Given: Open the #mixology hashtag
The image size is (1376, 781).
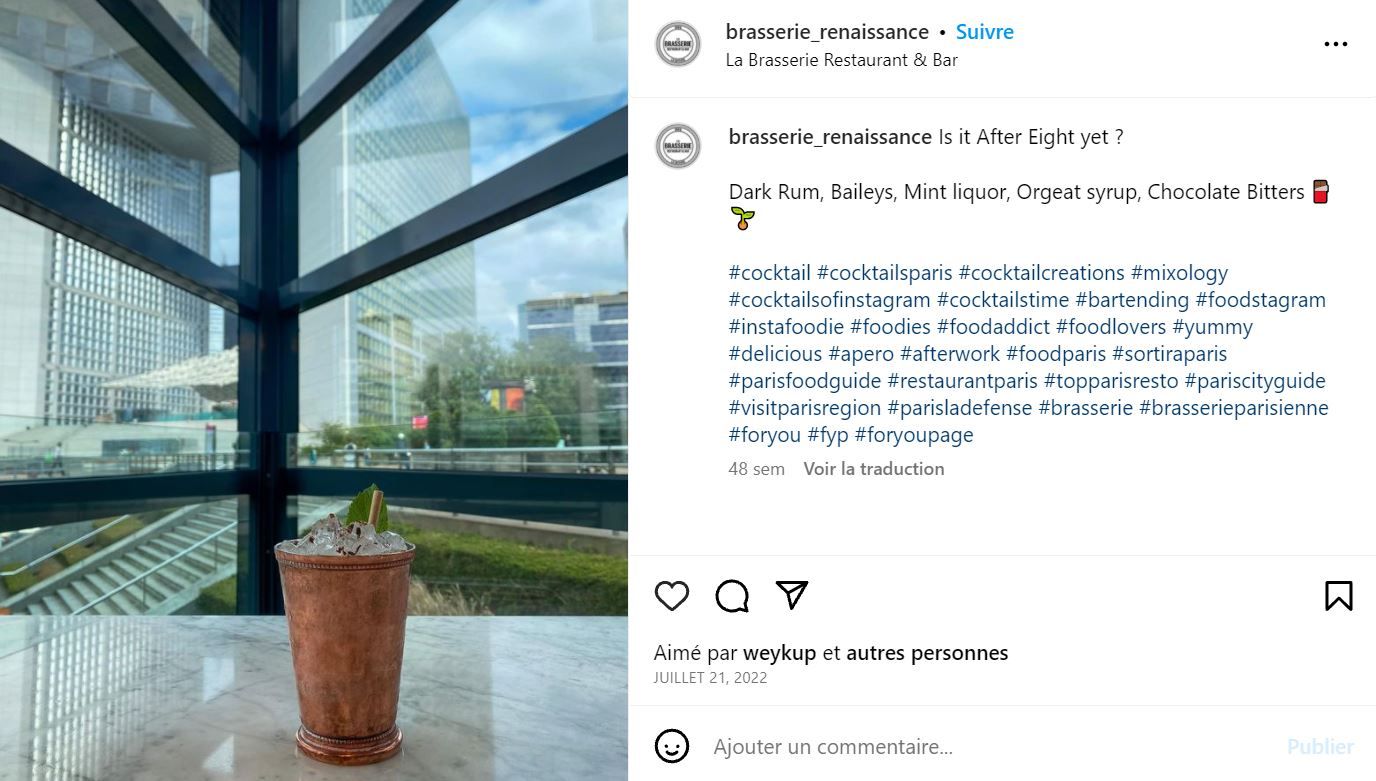Looking at the screenshot, I should (1179, 273).
